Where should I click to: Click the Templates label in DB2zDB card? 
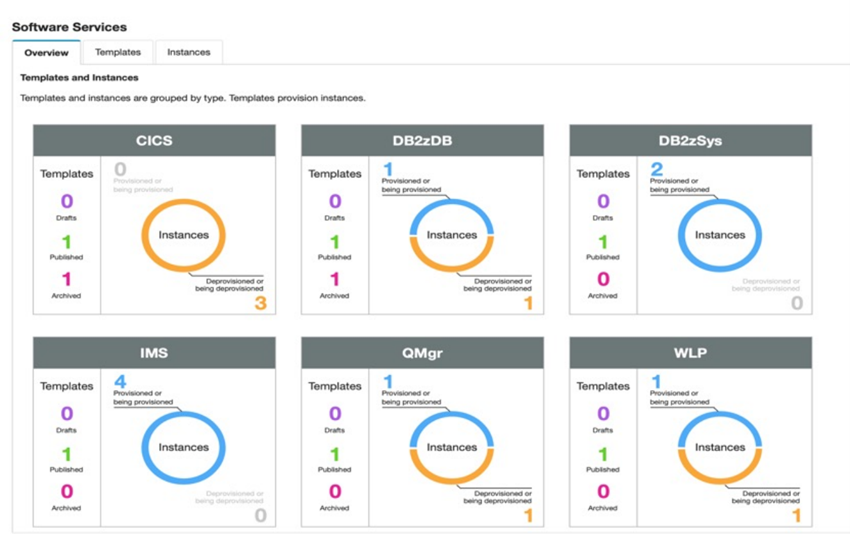pos(335,173)
